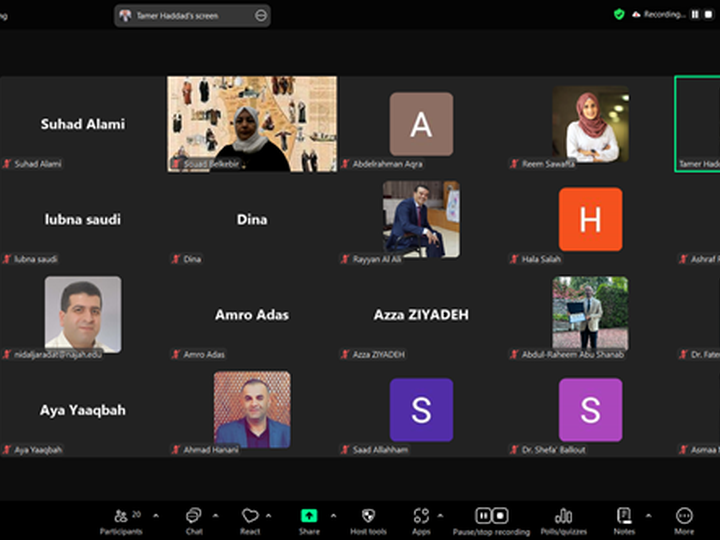This screenshot has height=540, width=720.
Task: Select Ahmad Hanani's profile photo
Action: click(252, 410)
